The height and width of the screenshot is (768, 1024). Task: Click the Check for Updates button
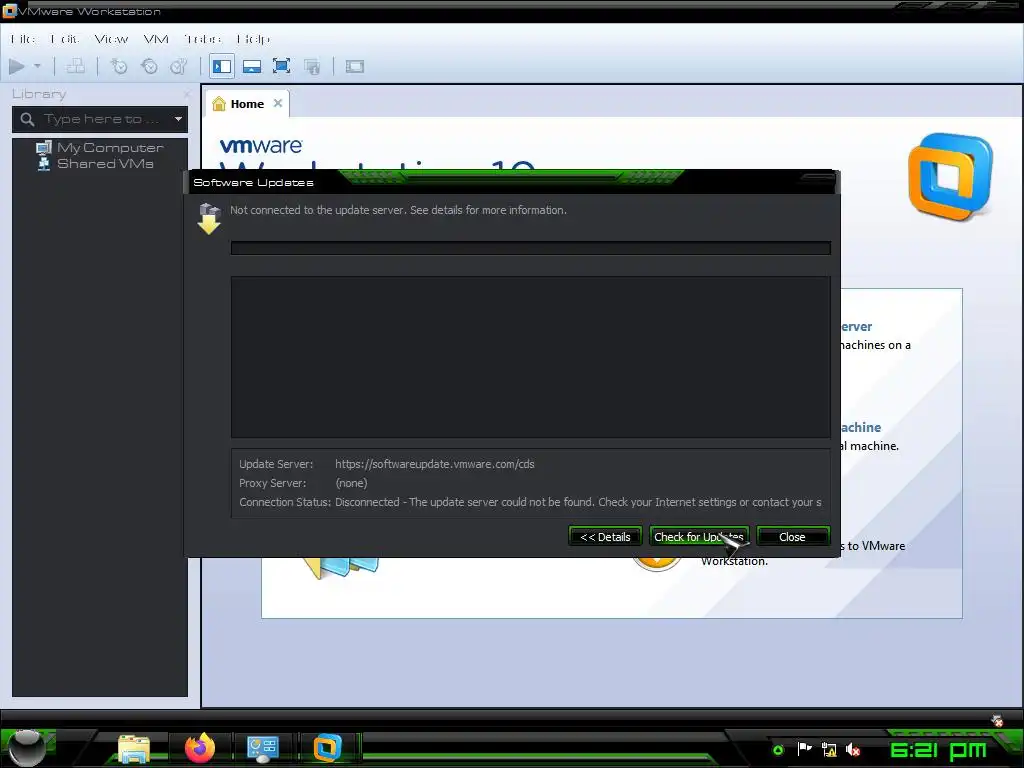coord(699,537)
